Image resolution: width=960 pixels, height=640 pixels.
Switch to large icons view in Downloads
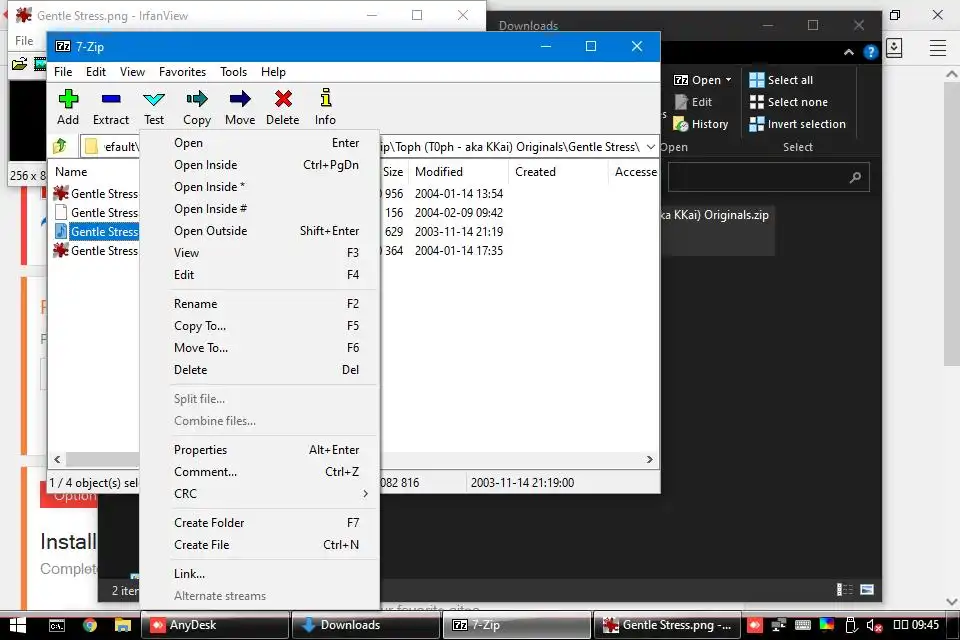867,589
